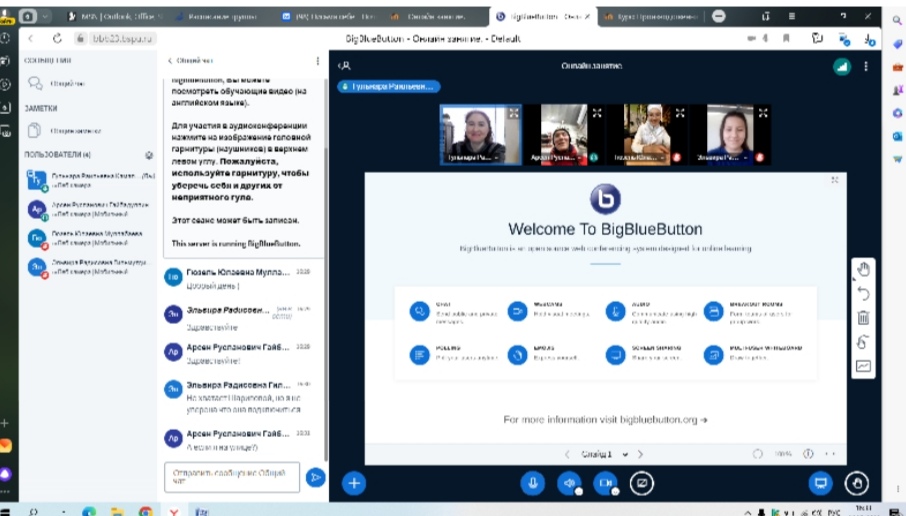
Task: Click the Yandex browser icon in taskbar
Action: (x=173, y=510)
